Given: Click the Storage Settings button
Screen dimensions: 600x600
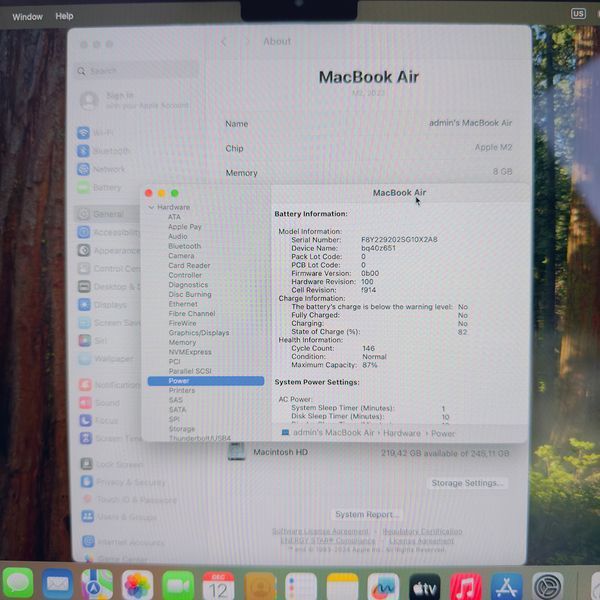Looking at the screenshot, I should tap(467, 483).
